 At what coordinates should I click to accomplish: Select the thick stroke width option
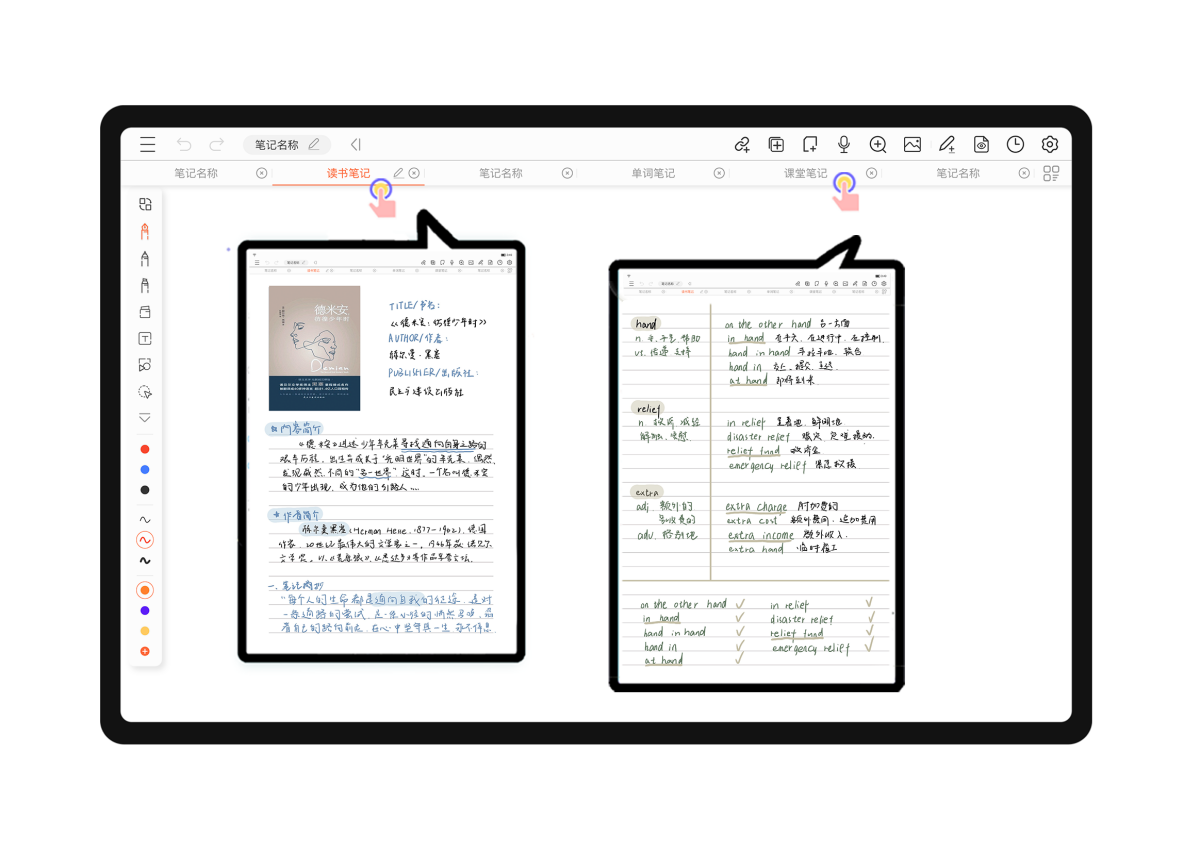[145, 561]
